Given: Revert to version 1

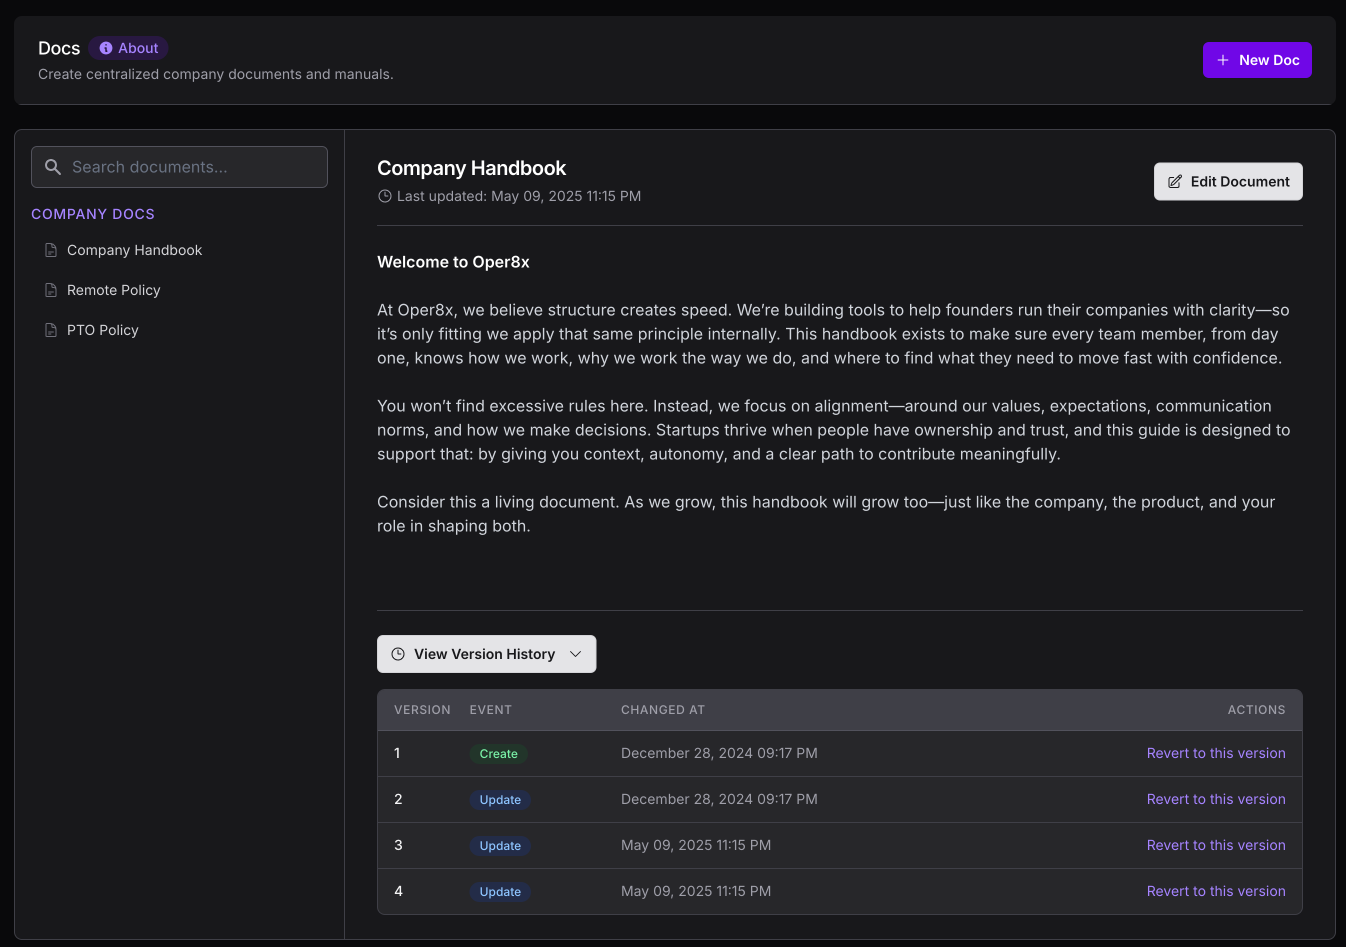Looking at the screenshot, I should [1216, 753].
